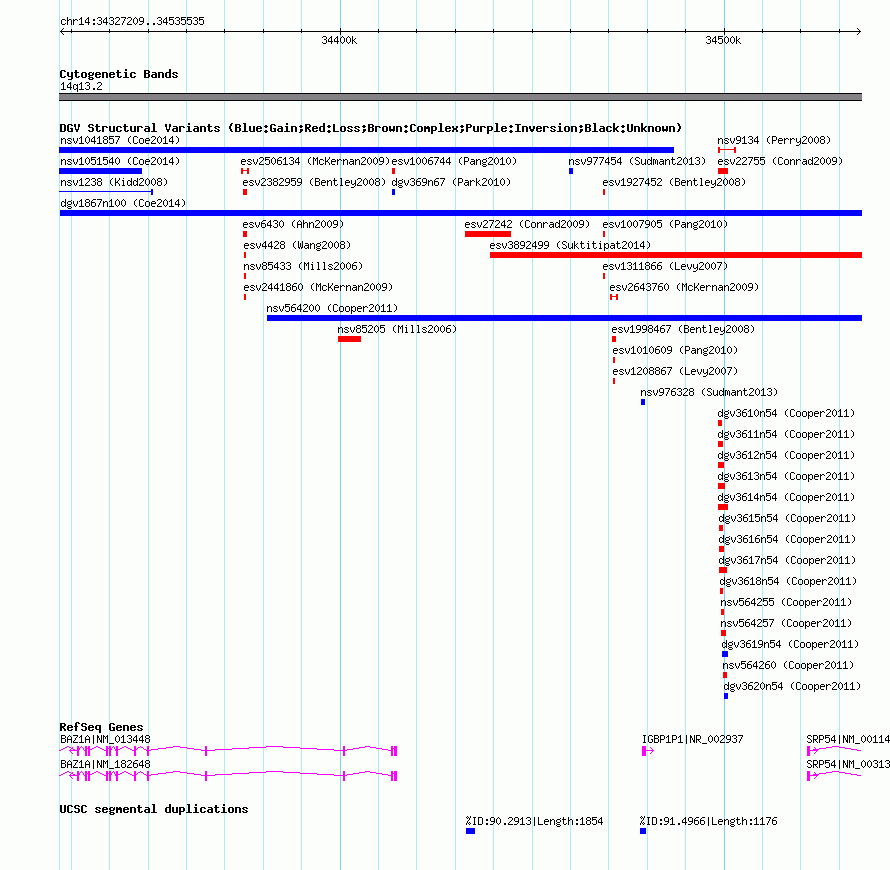Click the nsv1051540 (Coe2014) label

[120, 161]
